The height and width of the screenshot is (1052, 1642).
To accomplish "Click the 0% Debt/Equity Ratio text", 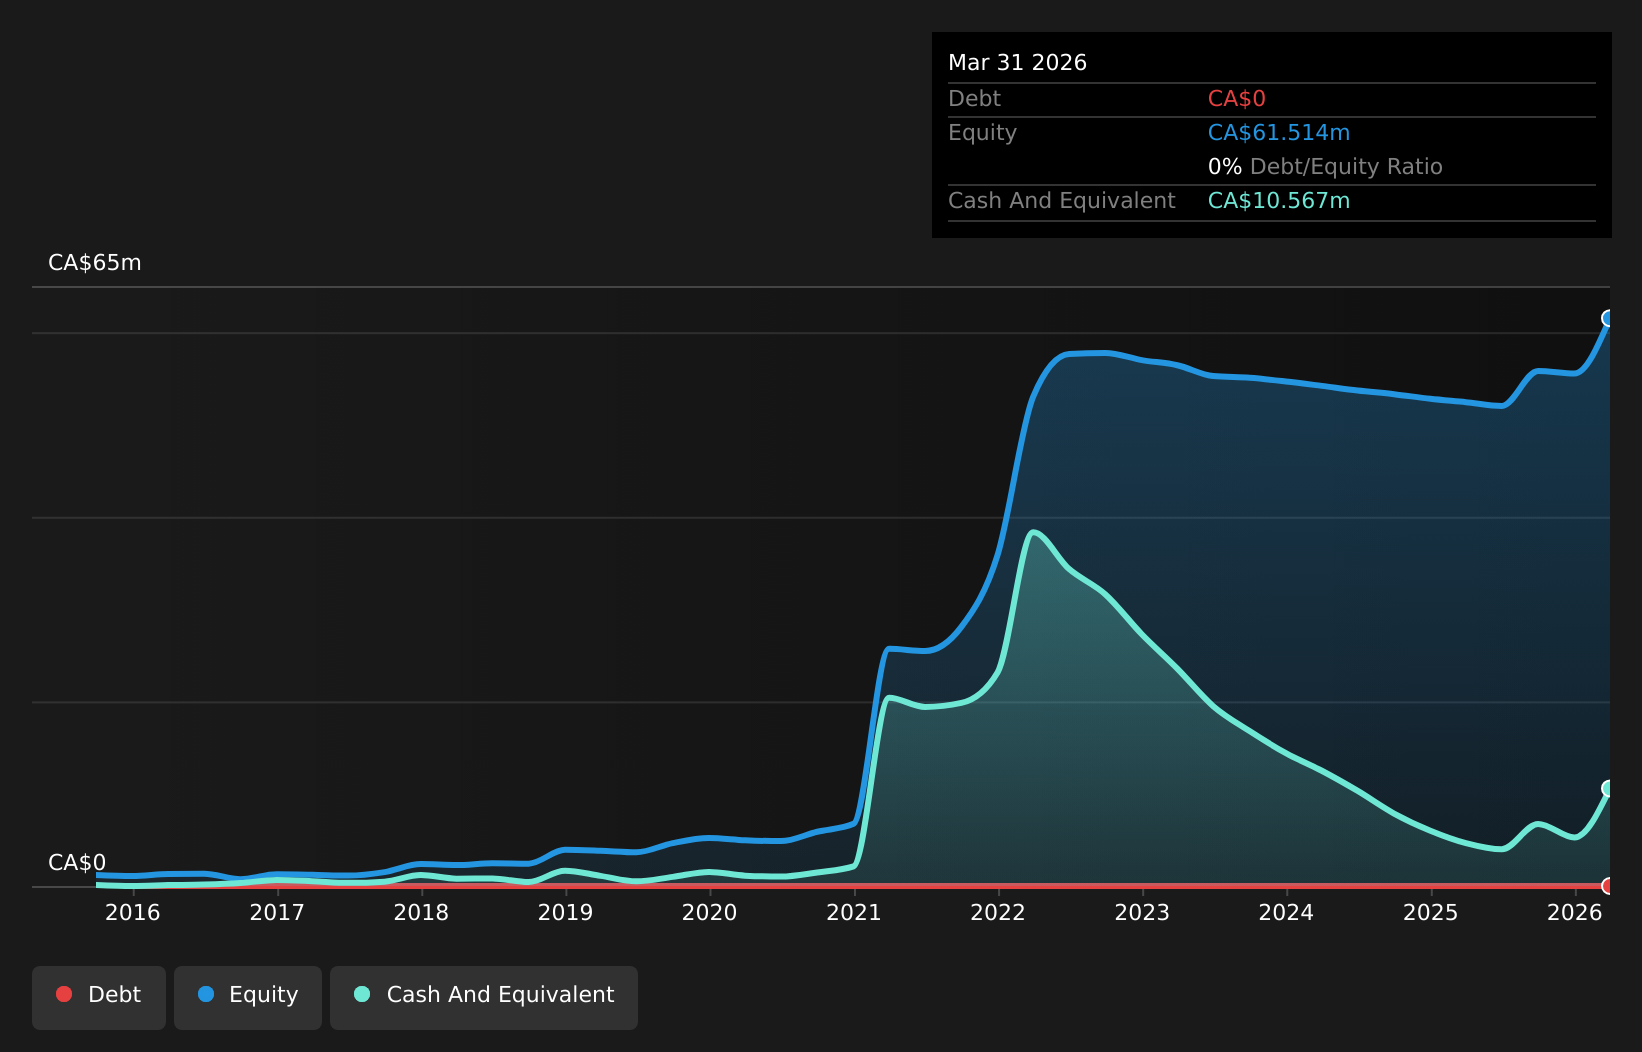I will (1325, 167).
